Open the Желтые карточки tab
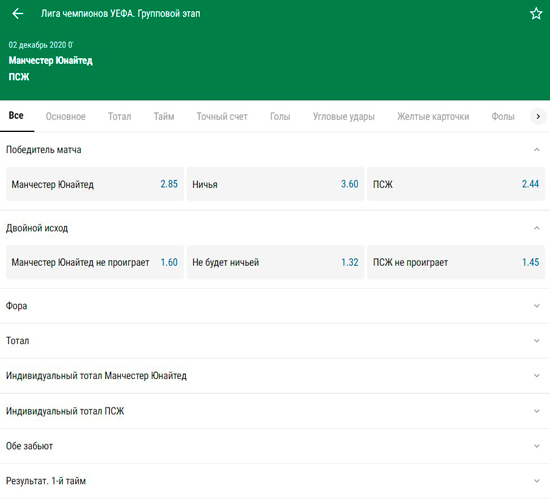Viewport: 550px width, 500px height. 433,116
